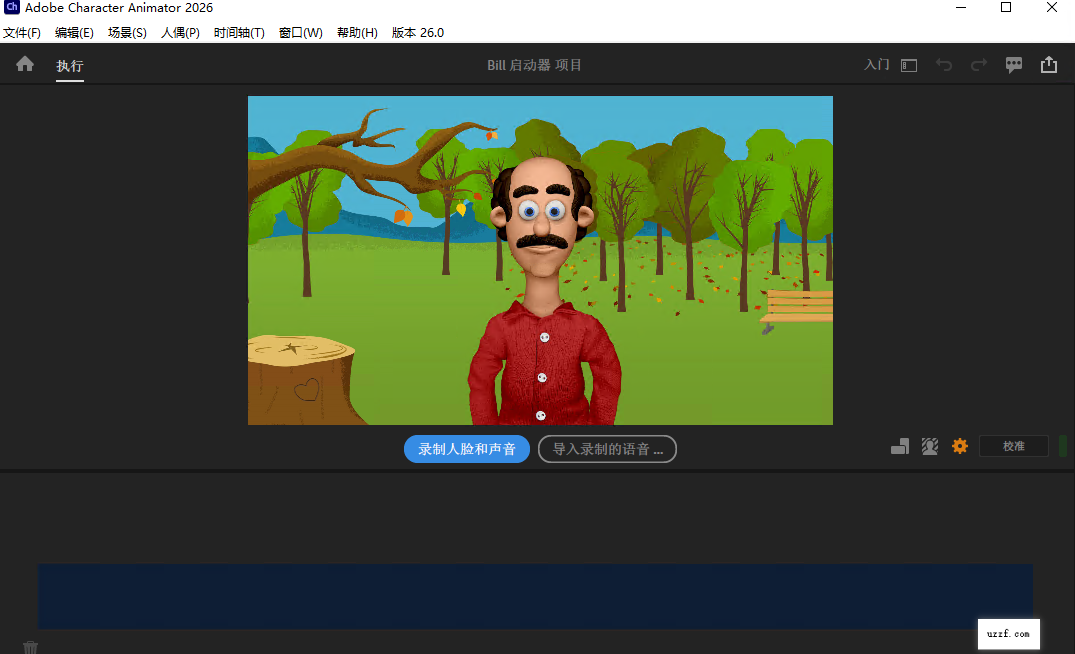1075x654 pixels.
Task: Toggle the scene layers icon near 校准
Action: (x=899, y=446)
